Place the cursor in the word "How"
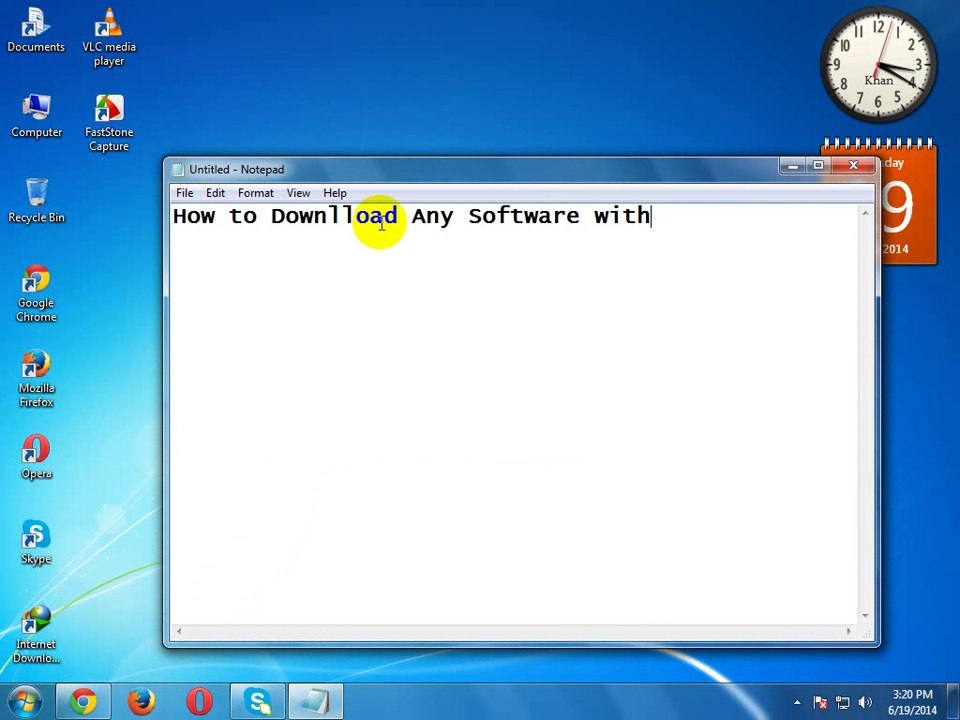This screenshot has height=720, width=960. [194, 216]
